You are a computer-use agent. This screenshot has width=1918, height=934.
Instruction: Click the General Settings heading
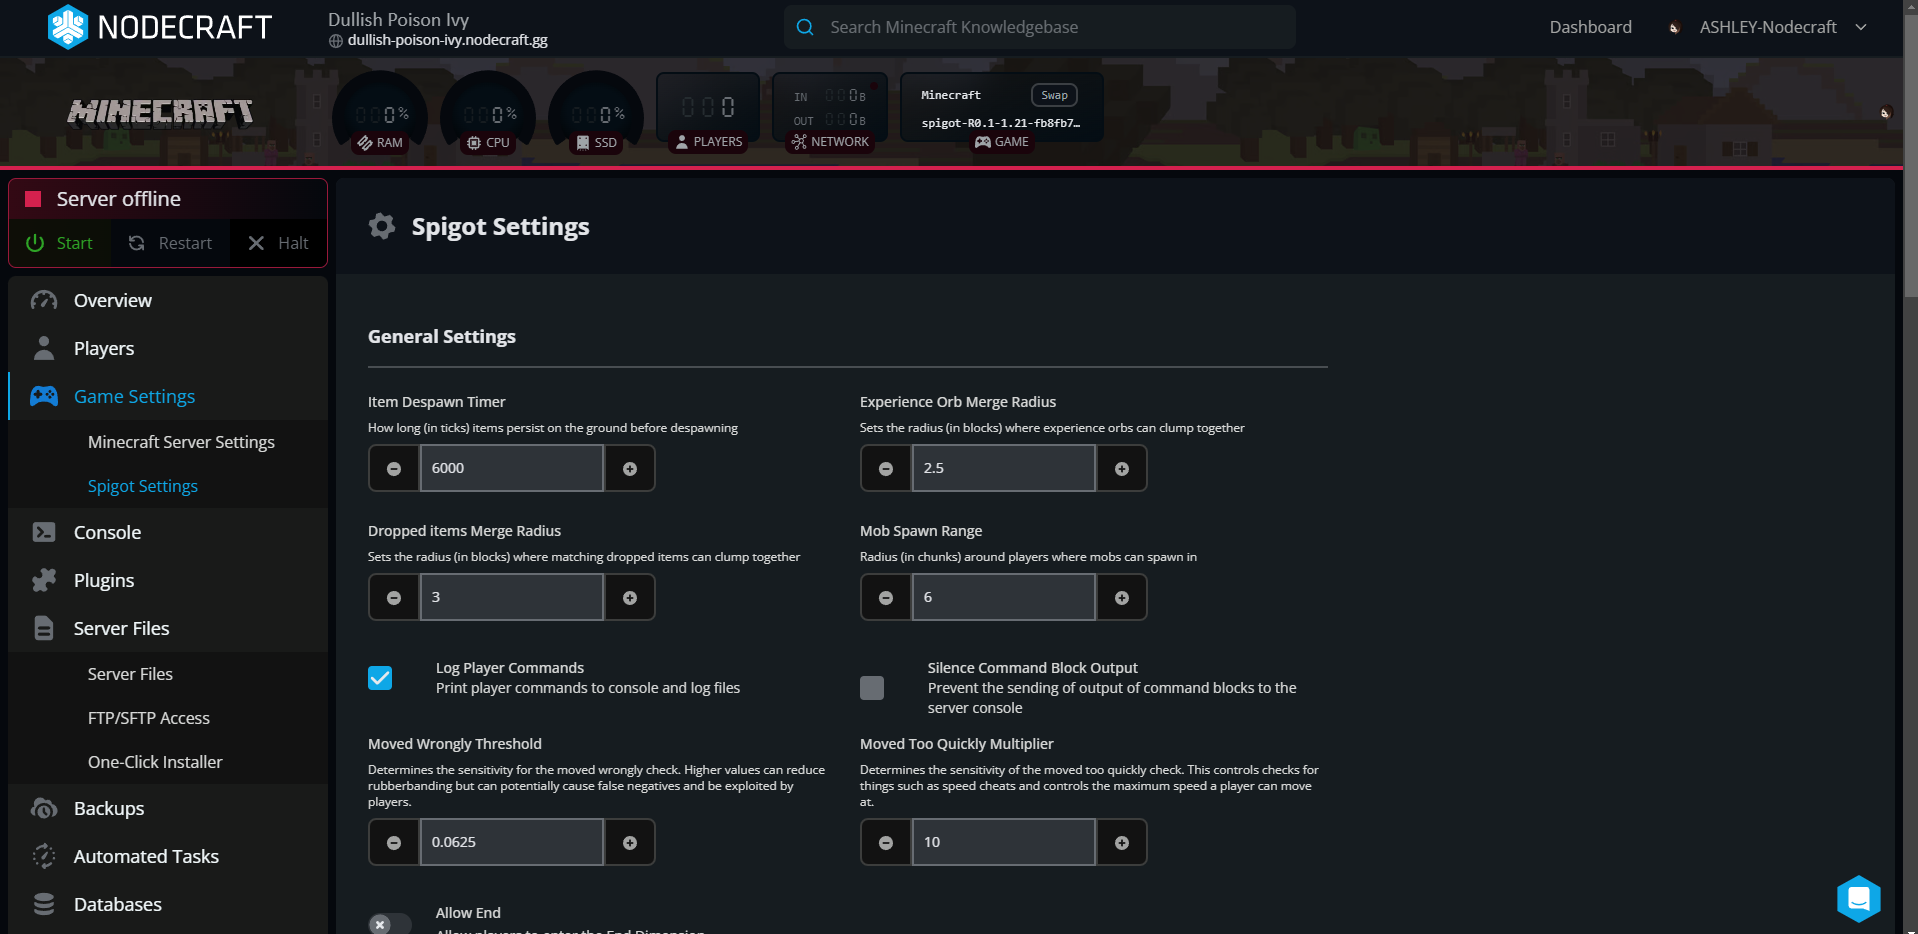tap(442, 336)
